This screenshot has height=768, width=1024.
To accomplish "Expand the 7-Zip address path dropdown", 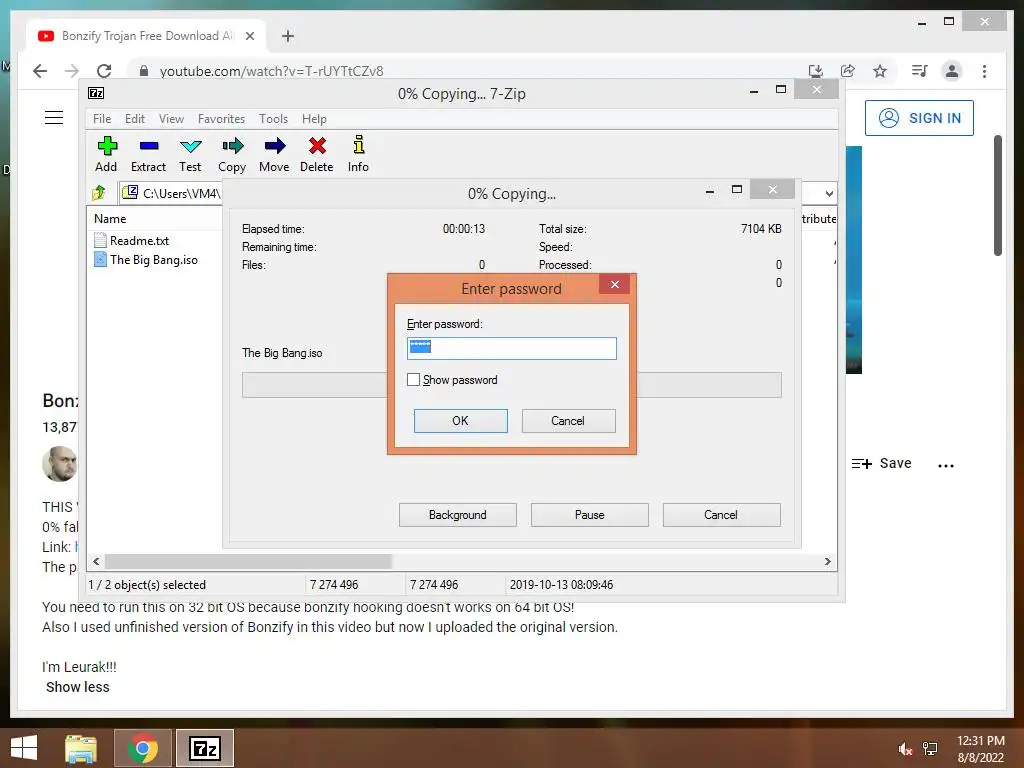I will click(829, 193).
